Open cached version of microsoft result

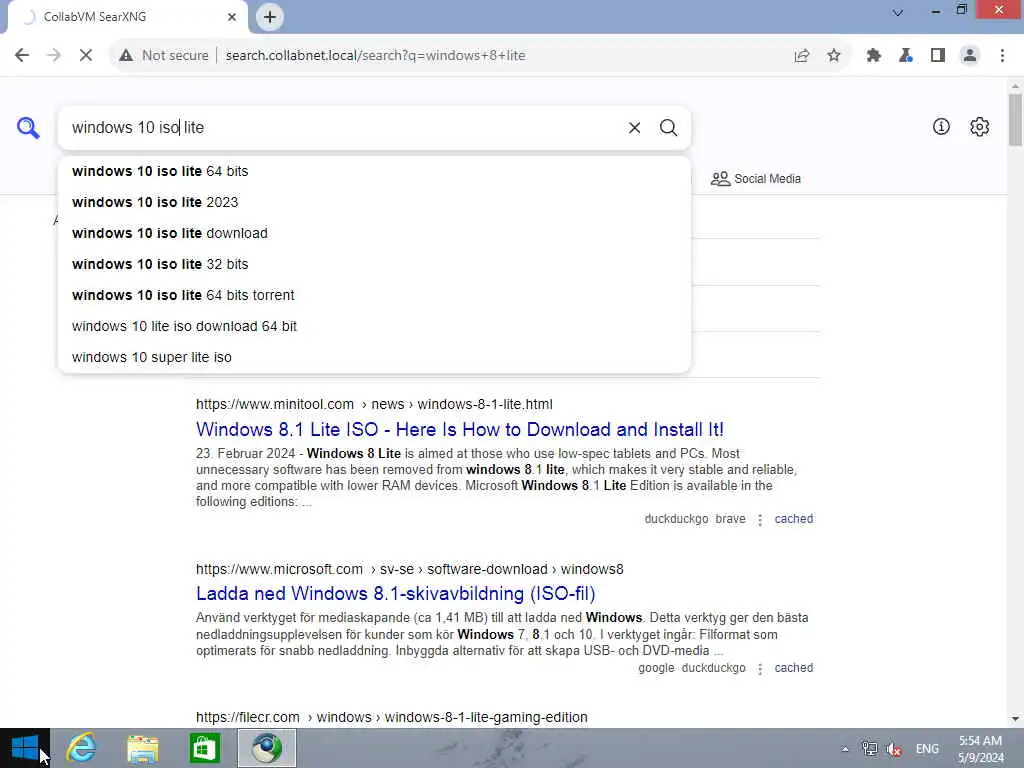pos(793,668)
